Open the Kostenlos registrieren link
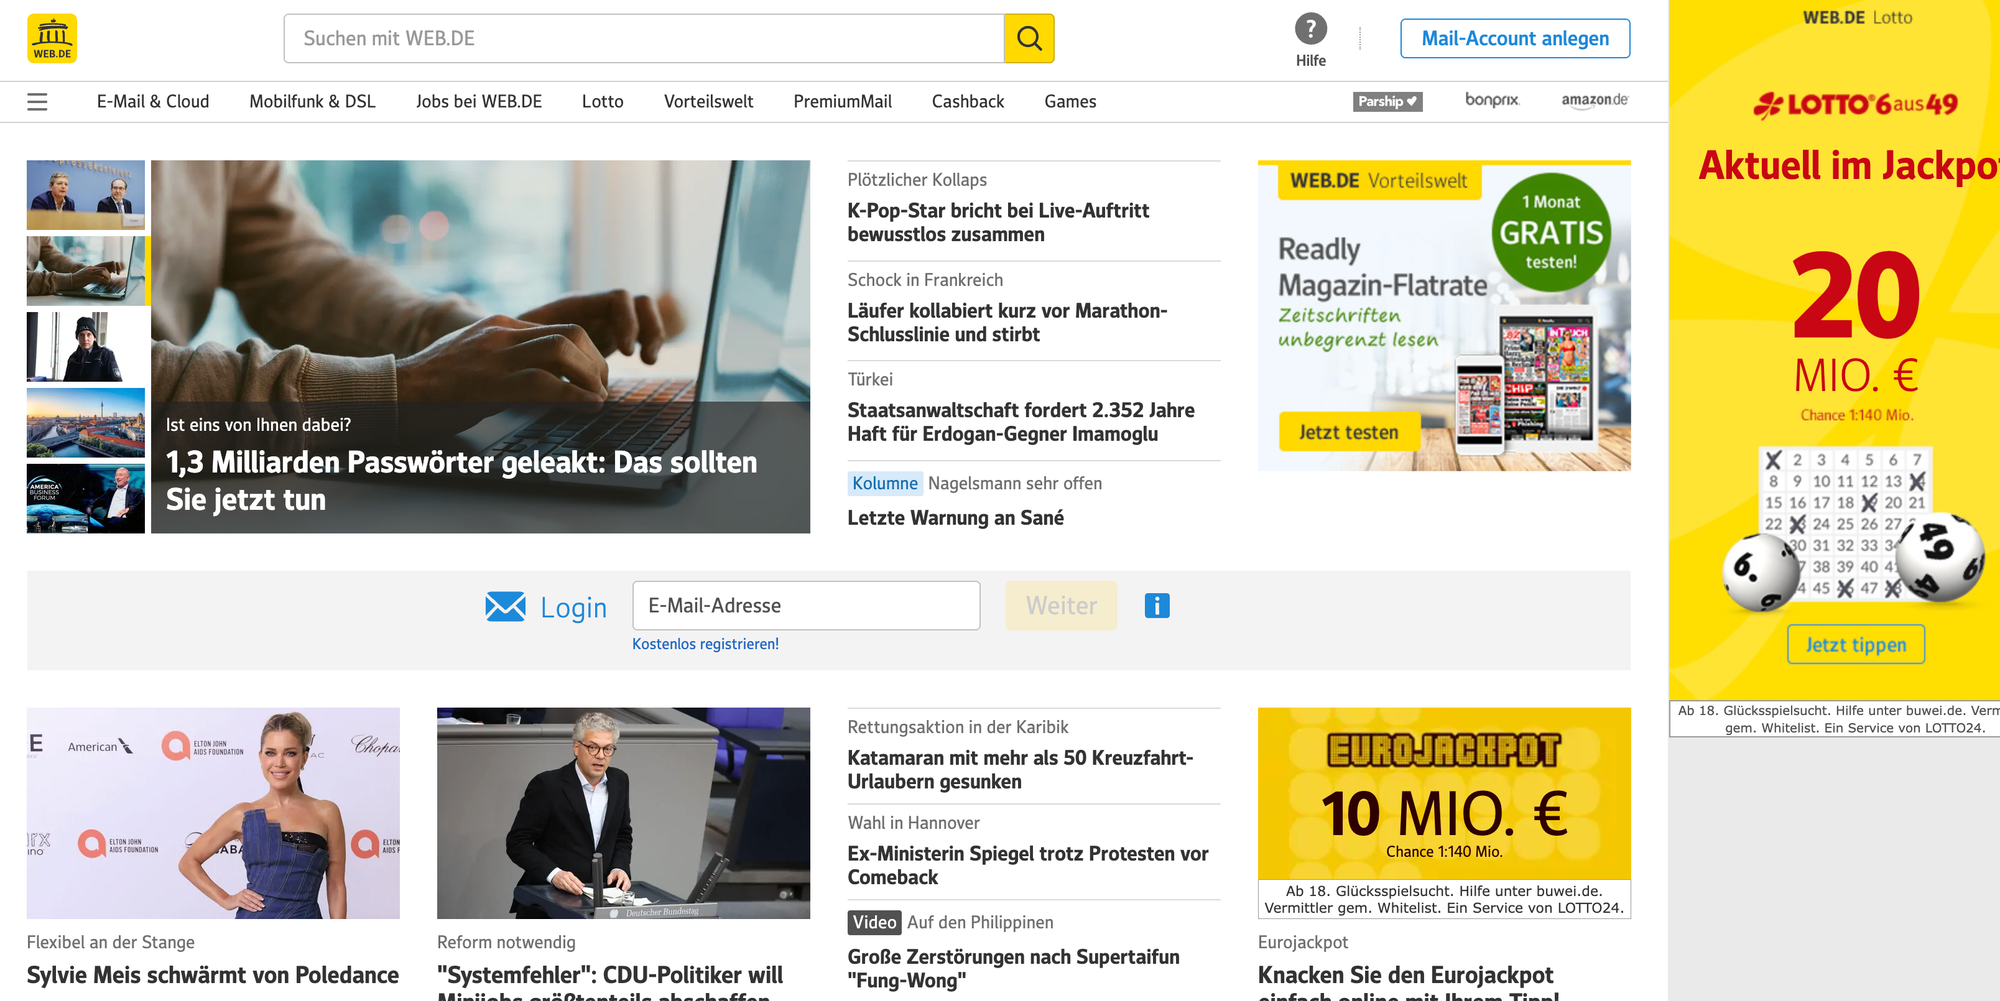The width and height of the screenshot is (2000, 1001). 705,644
